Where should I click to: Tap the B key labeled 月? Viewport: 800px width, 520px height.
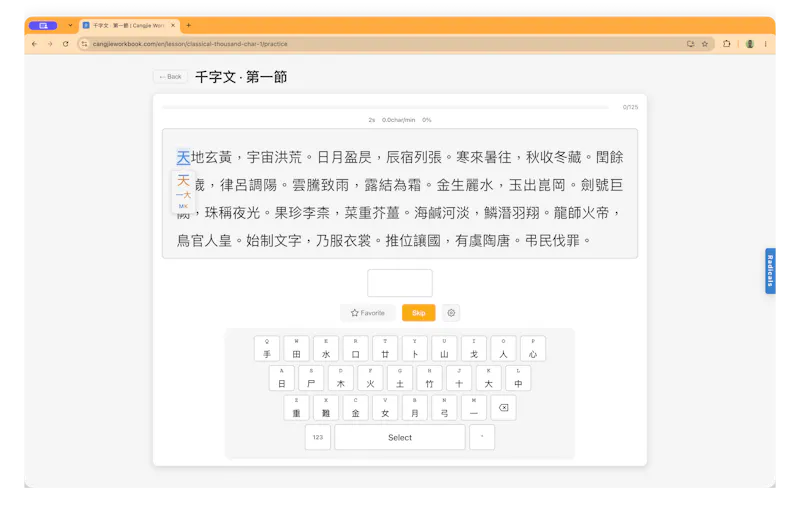[415, 408]
